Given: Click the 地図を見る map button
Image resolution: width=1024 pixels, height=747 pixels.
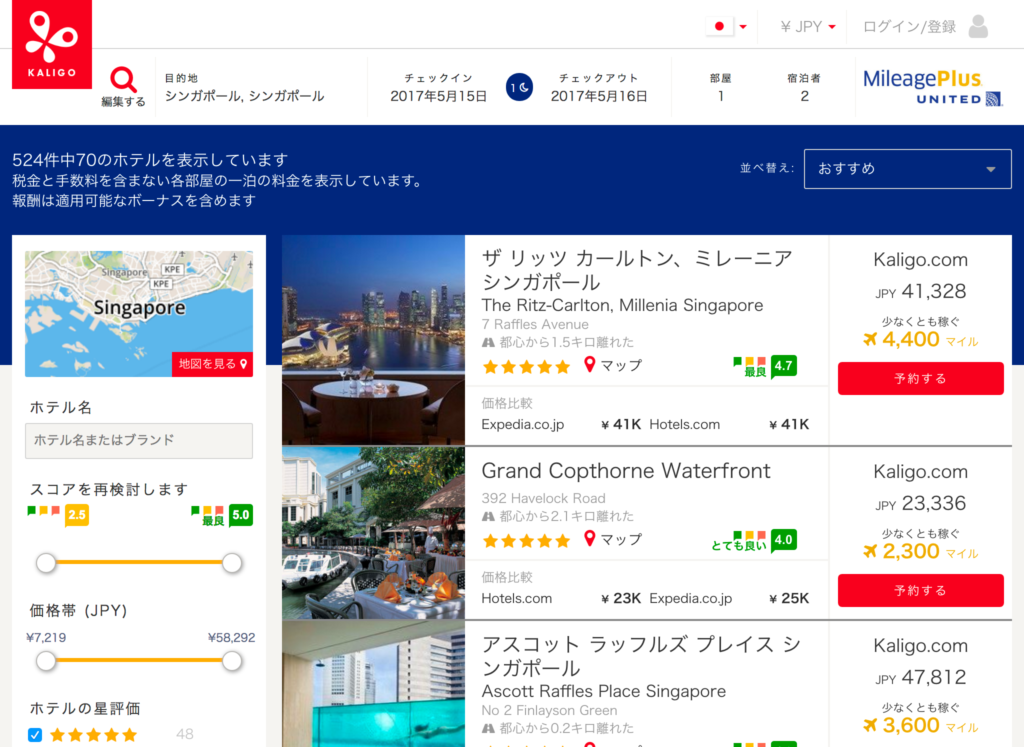Looking at the screenshot, I should click(212, 364).
